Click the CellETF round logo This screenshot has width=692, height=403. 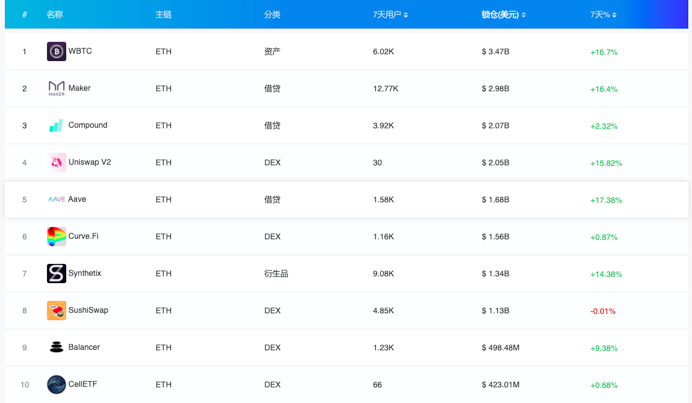(x=56, y=384)
